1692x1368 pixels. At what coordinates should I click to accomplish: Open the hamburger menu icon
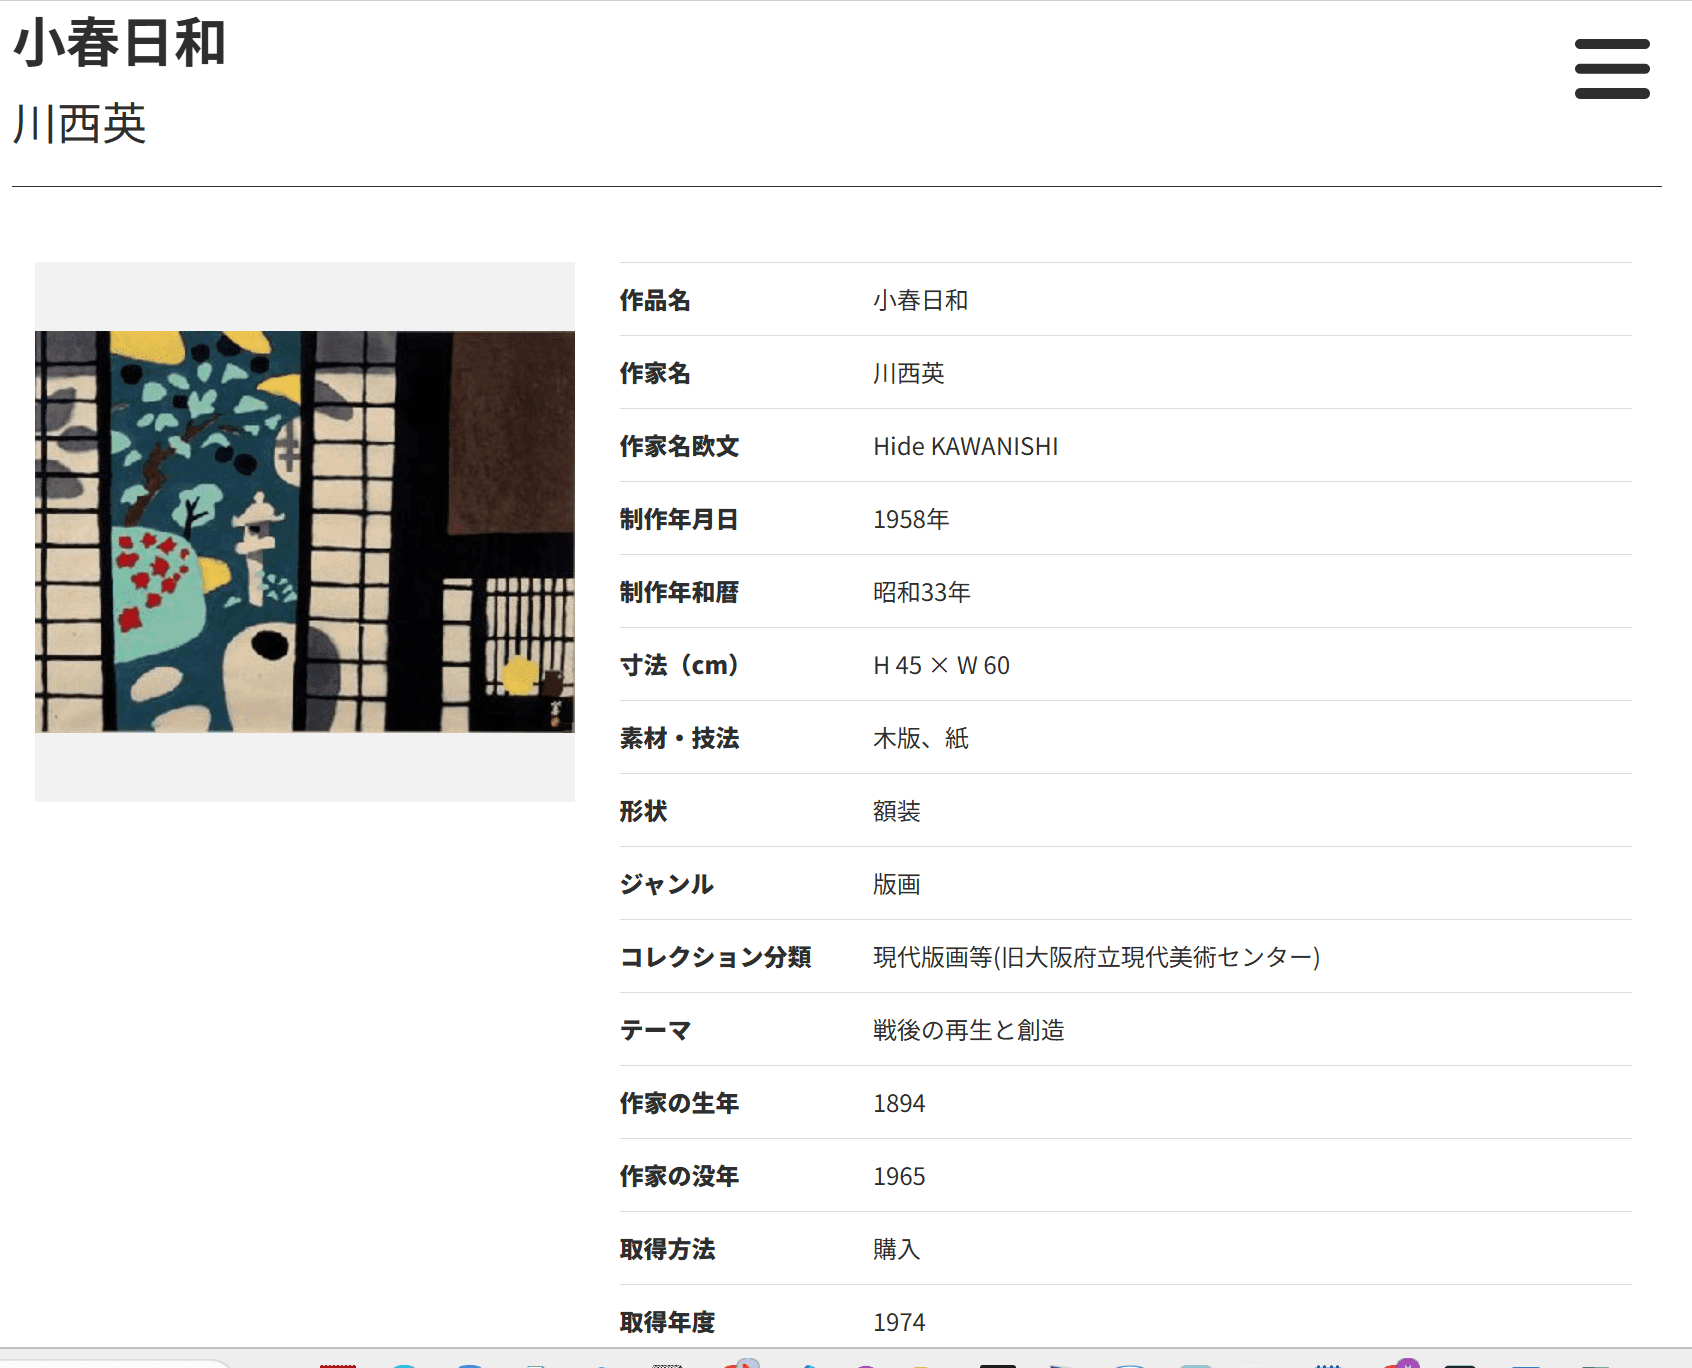tap(1612, 69)
